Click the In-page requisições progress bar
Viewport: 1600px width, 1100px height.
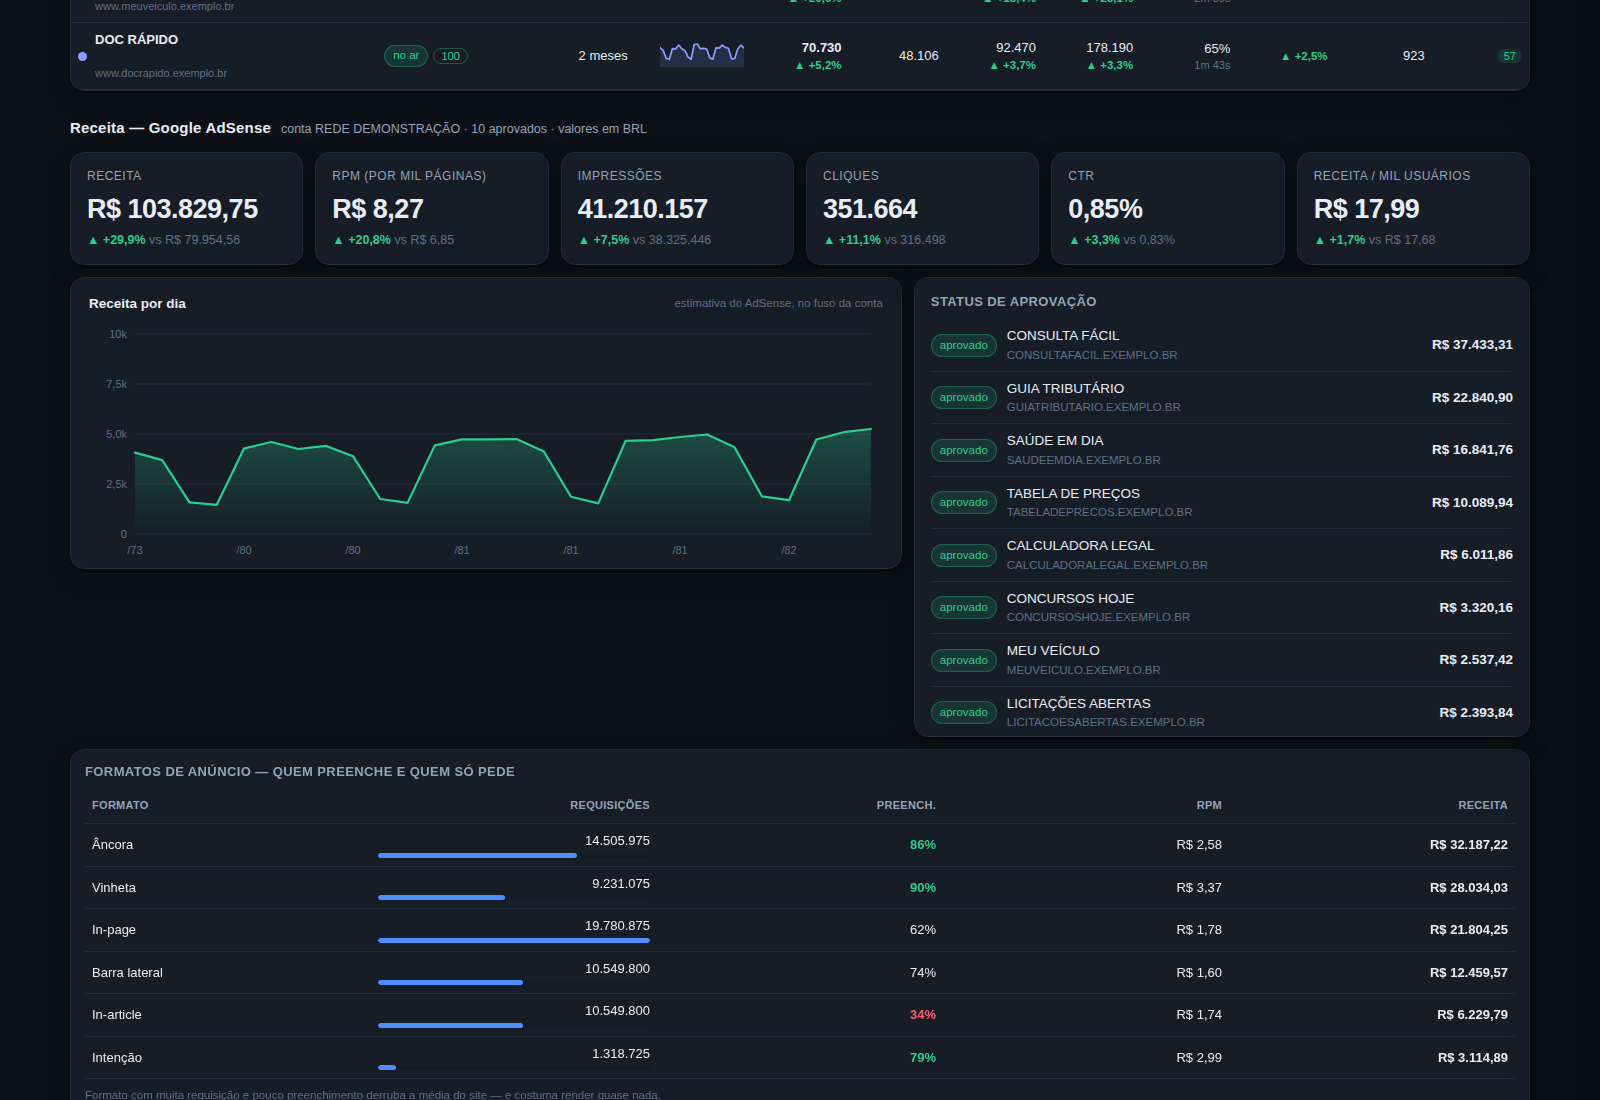pyautogui.click(x=514, y=940)
